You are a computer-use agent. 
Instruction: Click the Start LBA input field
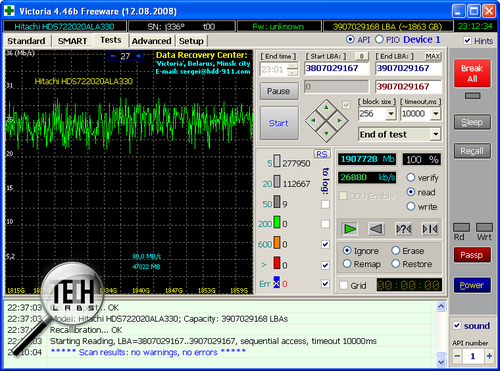point(337,68)
